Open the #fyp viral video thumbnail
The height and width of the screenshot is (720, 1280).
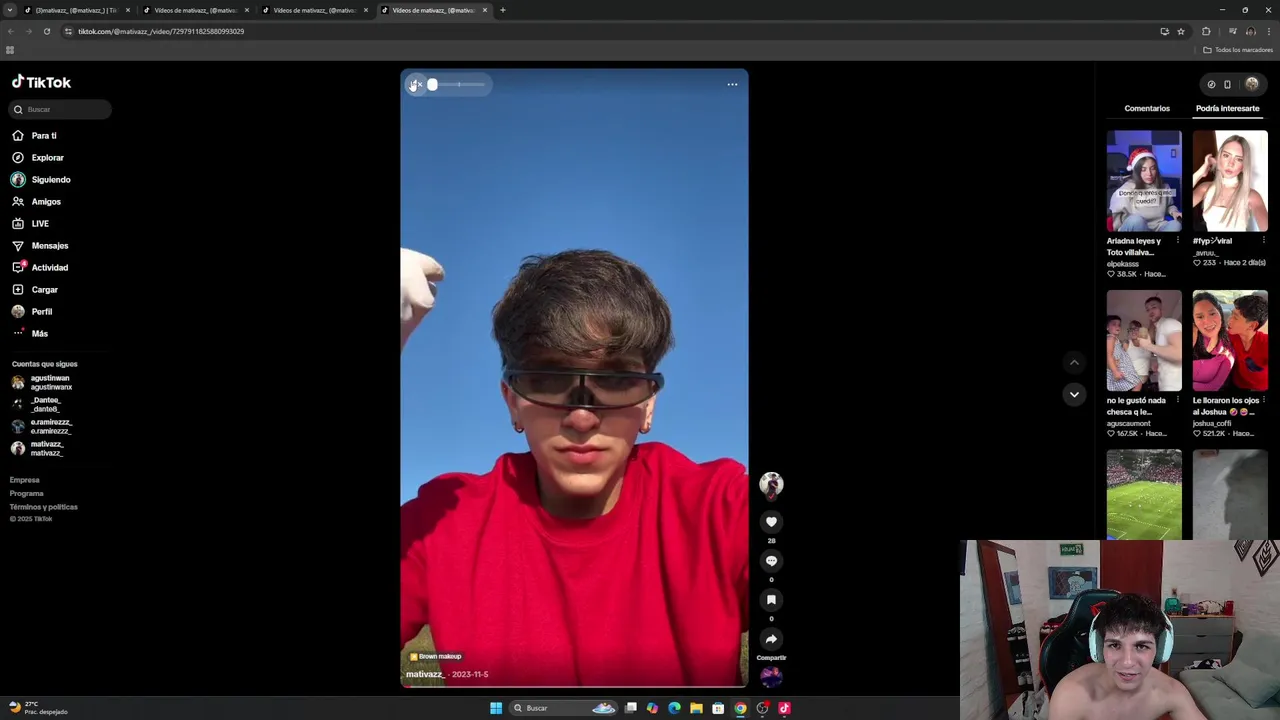[x=1230, y=181]
